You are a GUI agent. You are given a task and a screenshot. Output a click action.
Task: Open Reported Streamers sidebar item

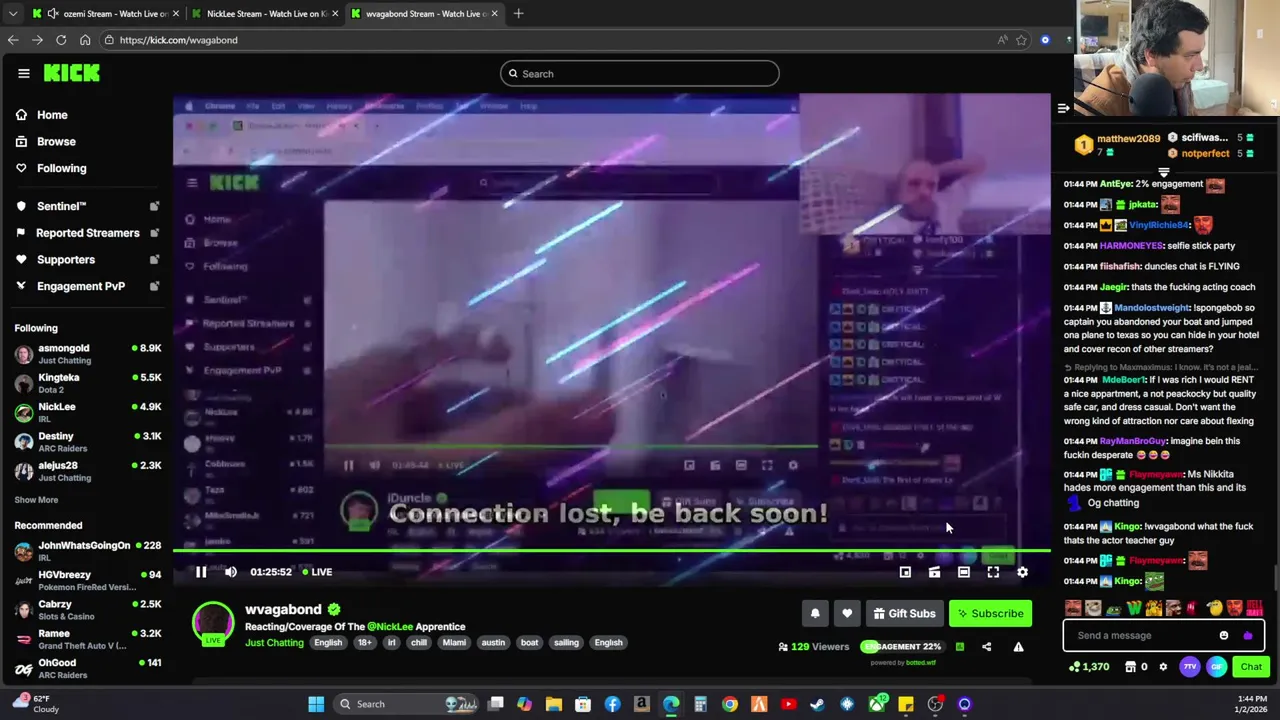(x=87, y=233)
